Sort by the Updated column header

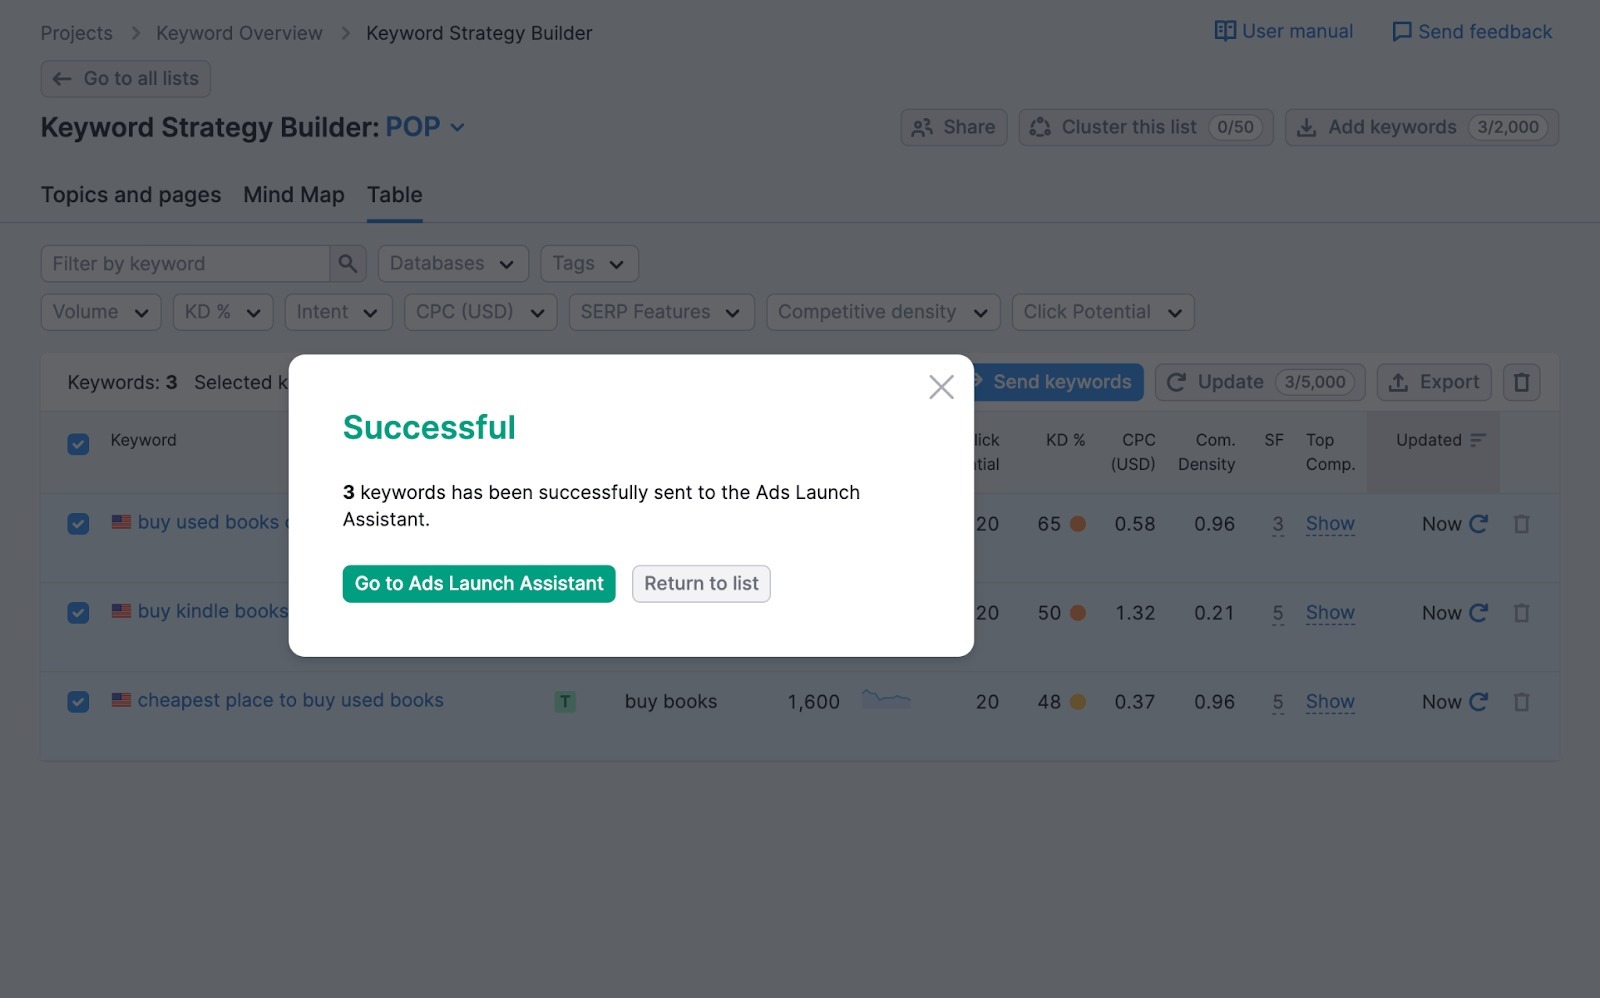pyautogui.click(x=1440, y=440)
